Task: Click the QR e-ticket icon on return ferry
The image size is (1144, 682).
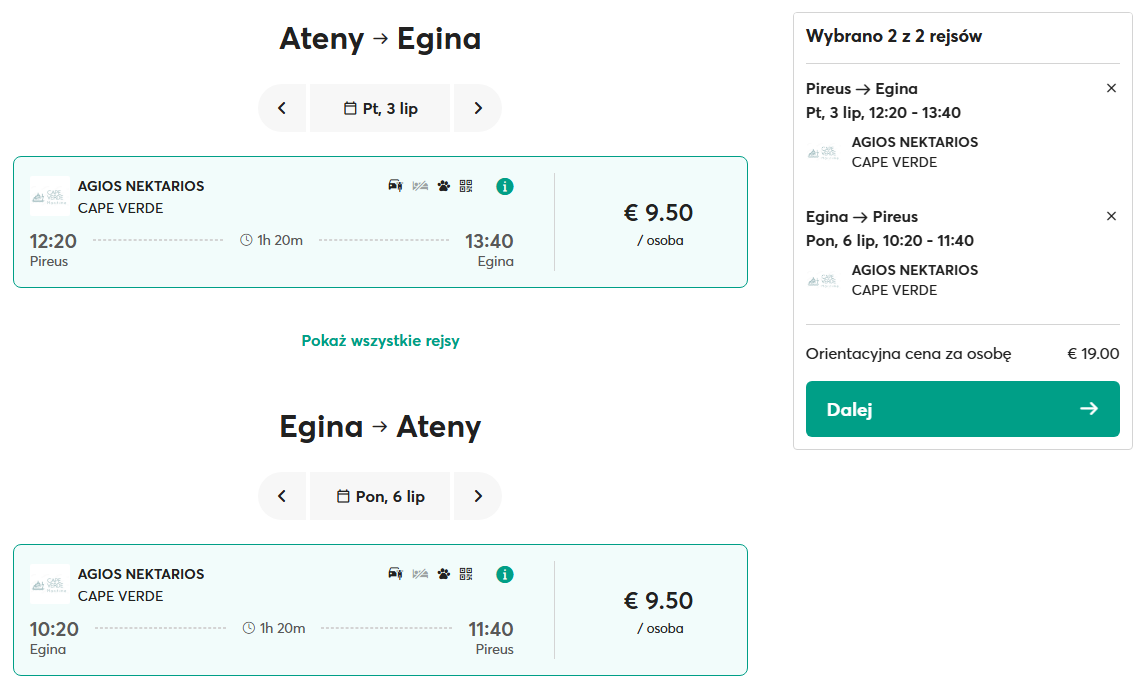Action: click(466, 574)
